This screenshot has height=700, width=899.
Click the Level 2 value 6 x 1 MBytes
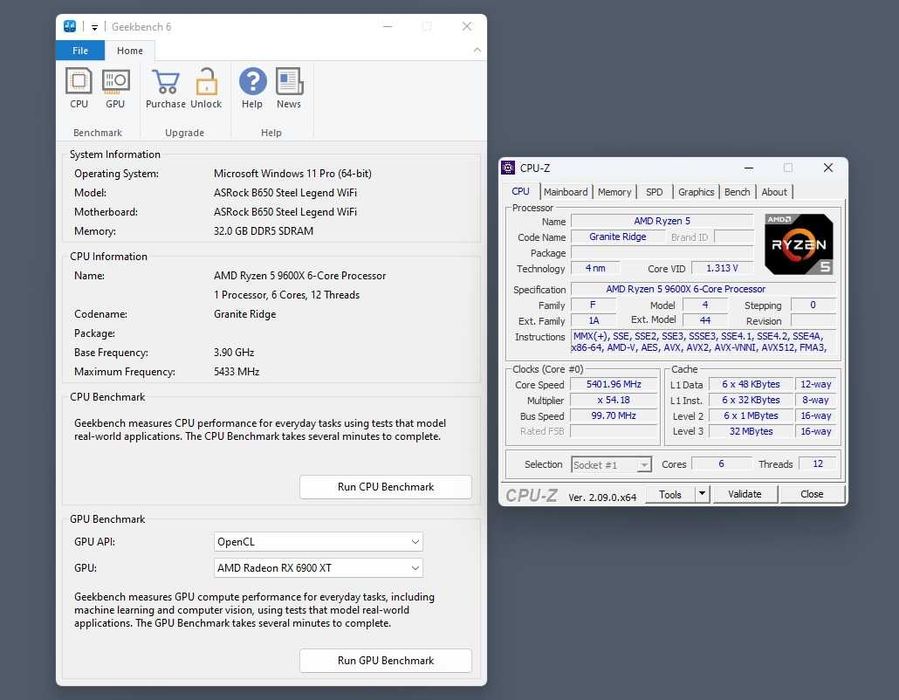click(751, 416)
